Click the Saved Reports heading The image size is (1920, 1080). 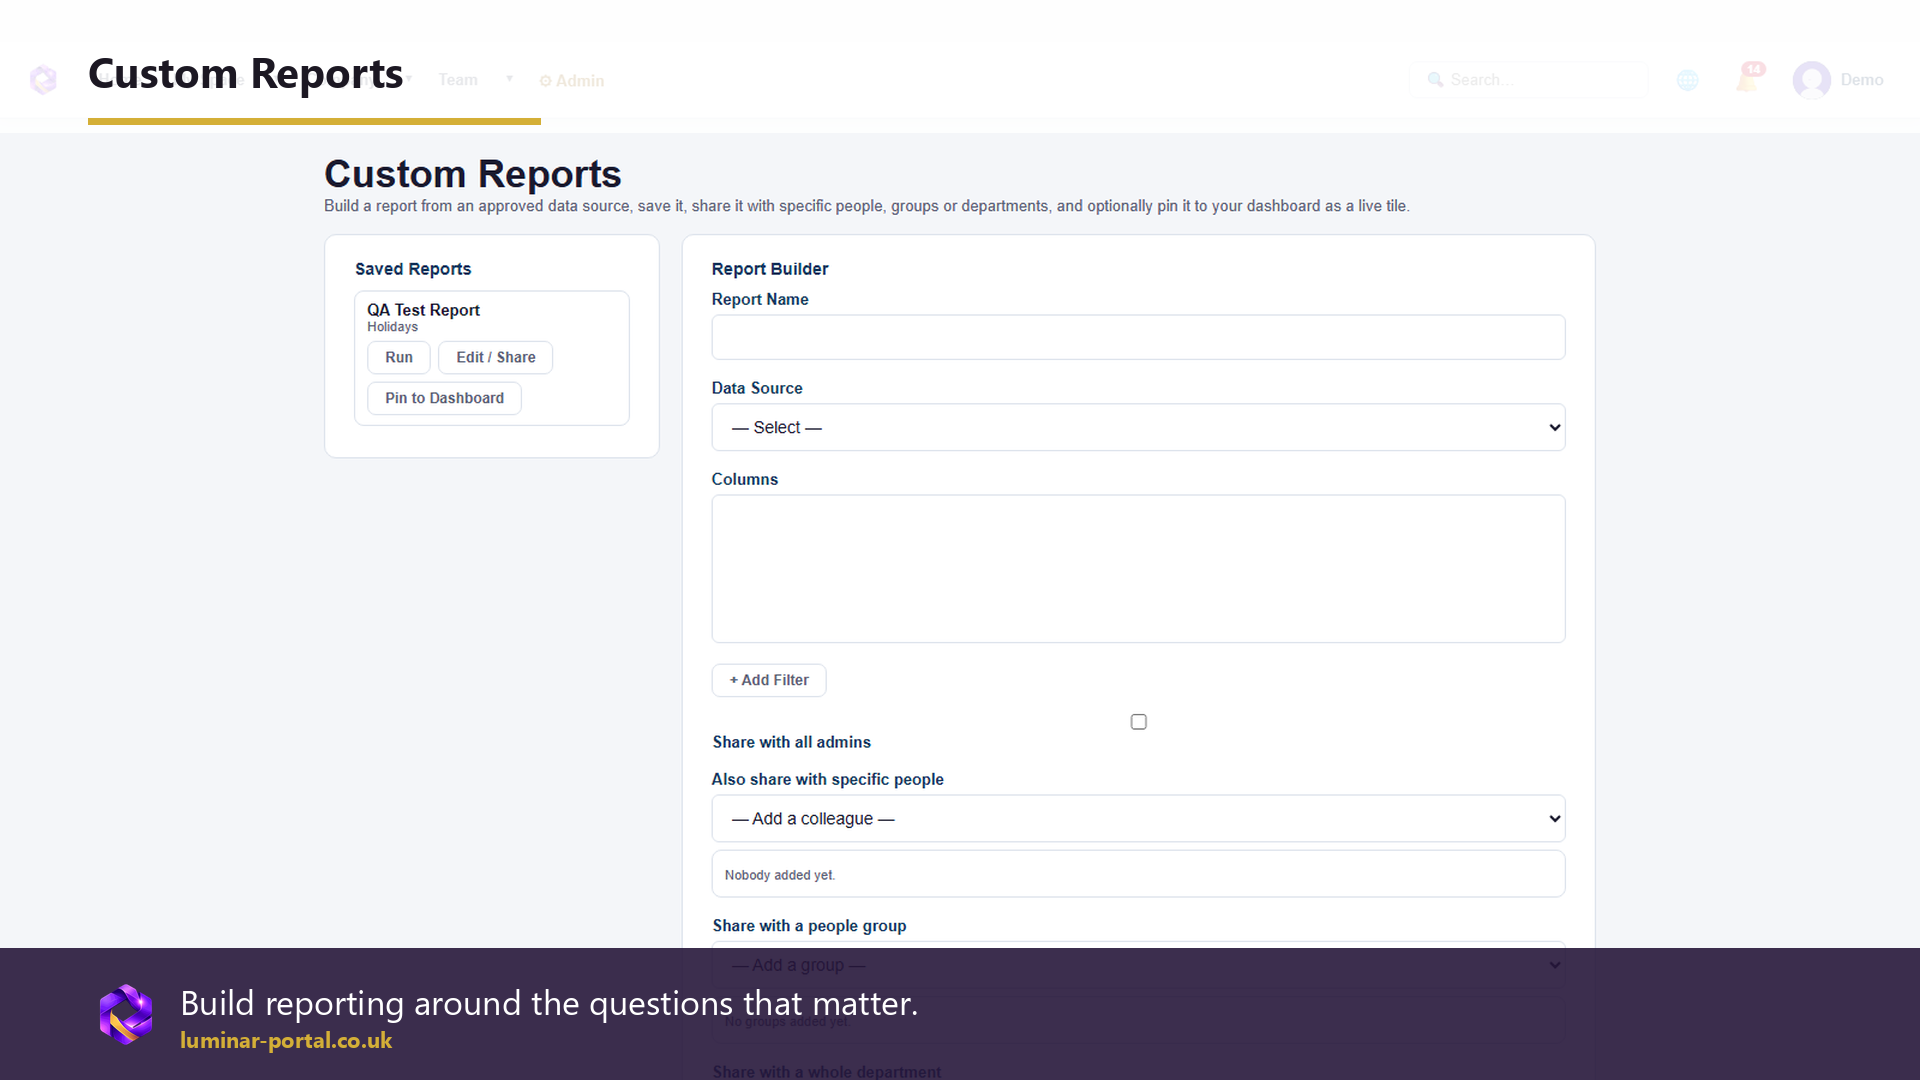(x=413, y=269)
